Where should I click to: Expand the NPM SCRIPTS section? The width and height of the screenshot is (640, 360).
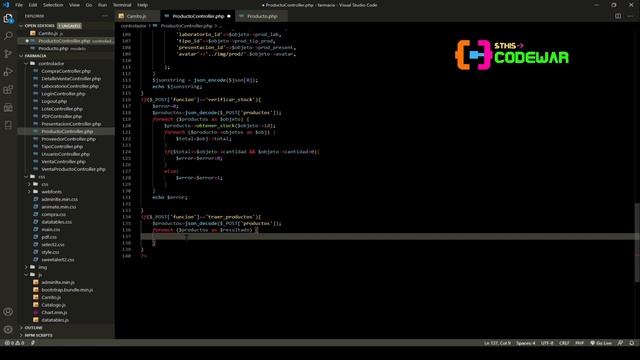[x=38, y=336]
